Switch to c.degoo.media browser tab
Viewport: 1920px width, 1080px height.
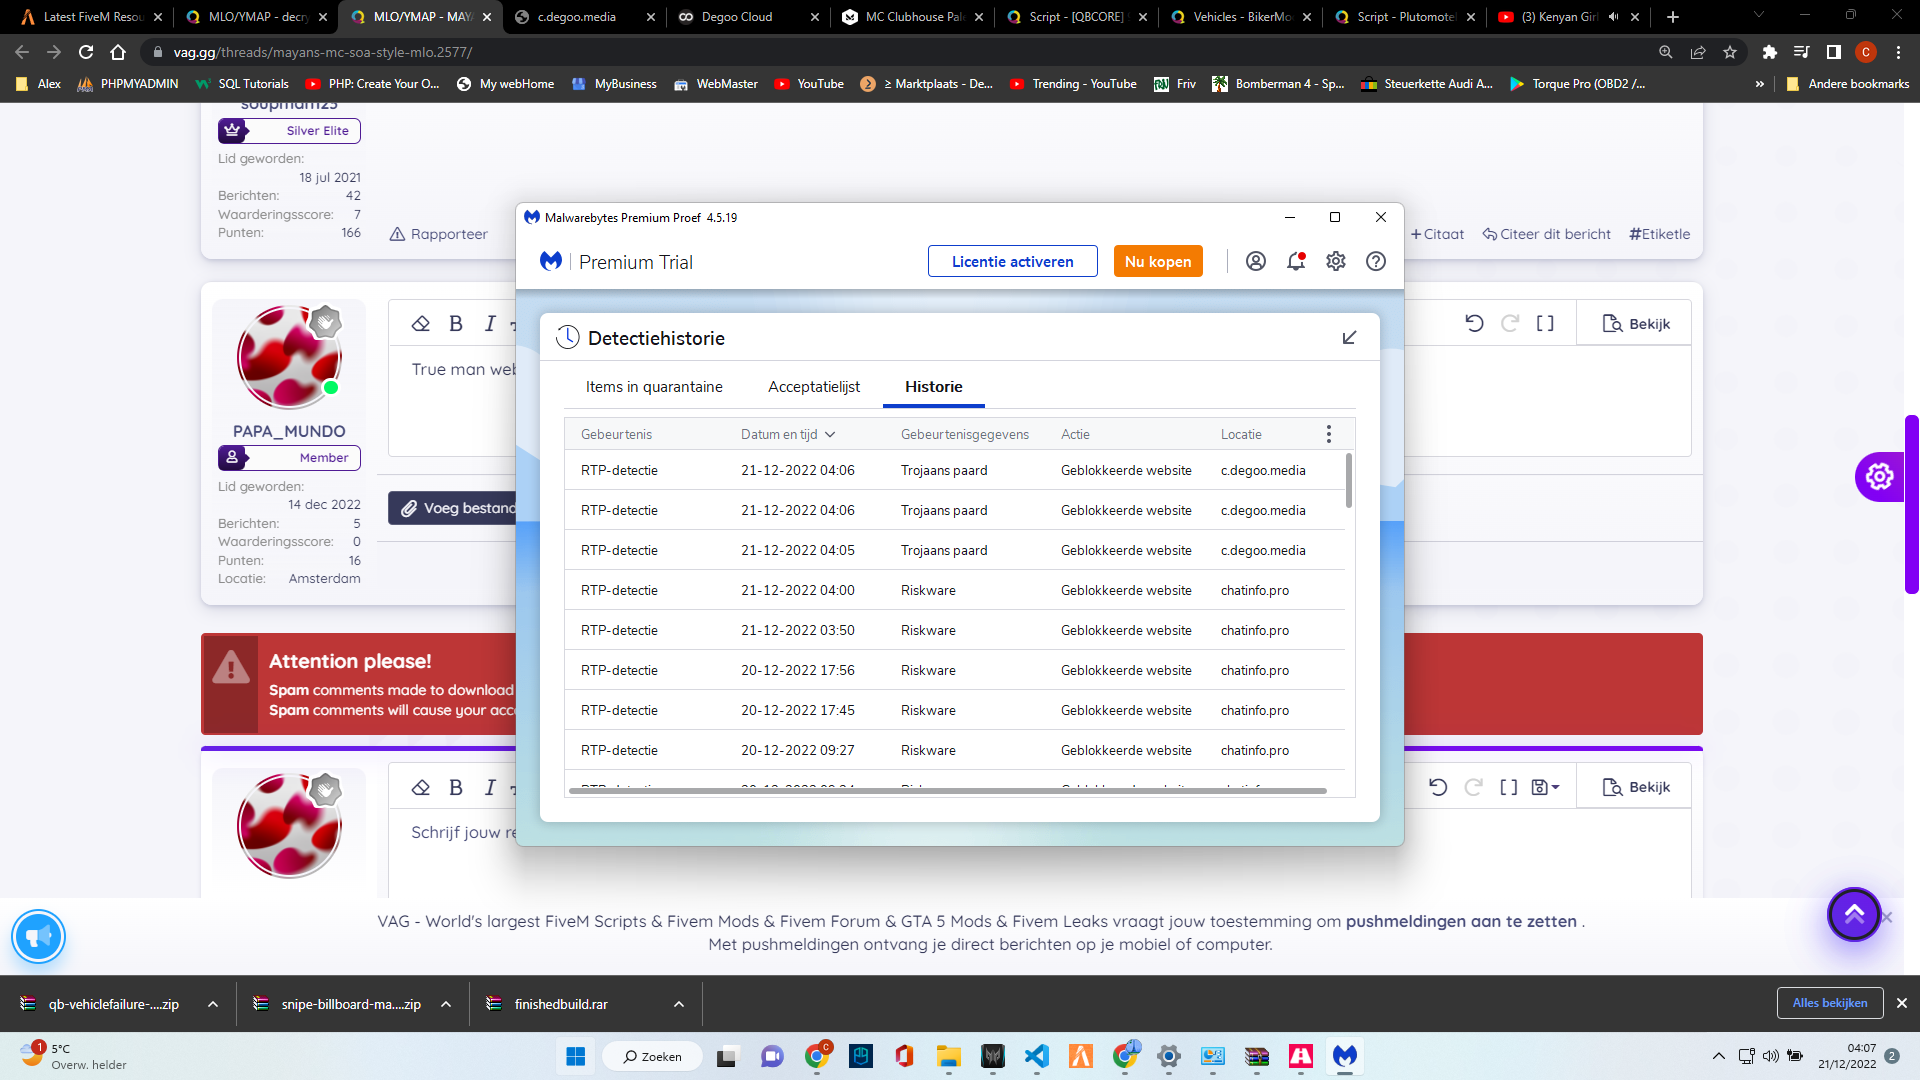pyautogui.click(x=583, y=17)
